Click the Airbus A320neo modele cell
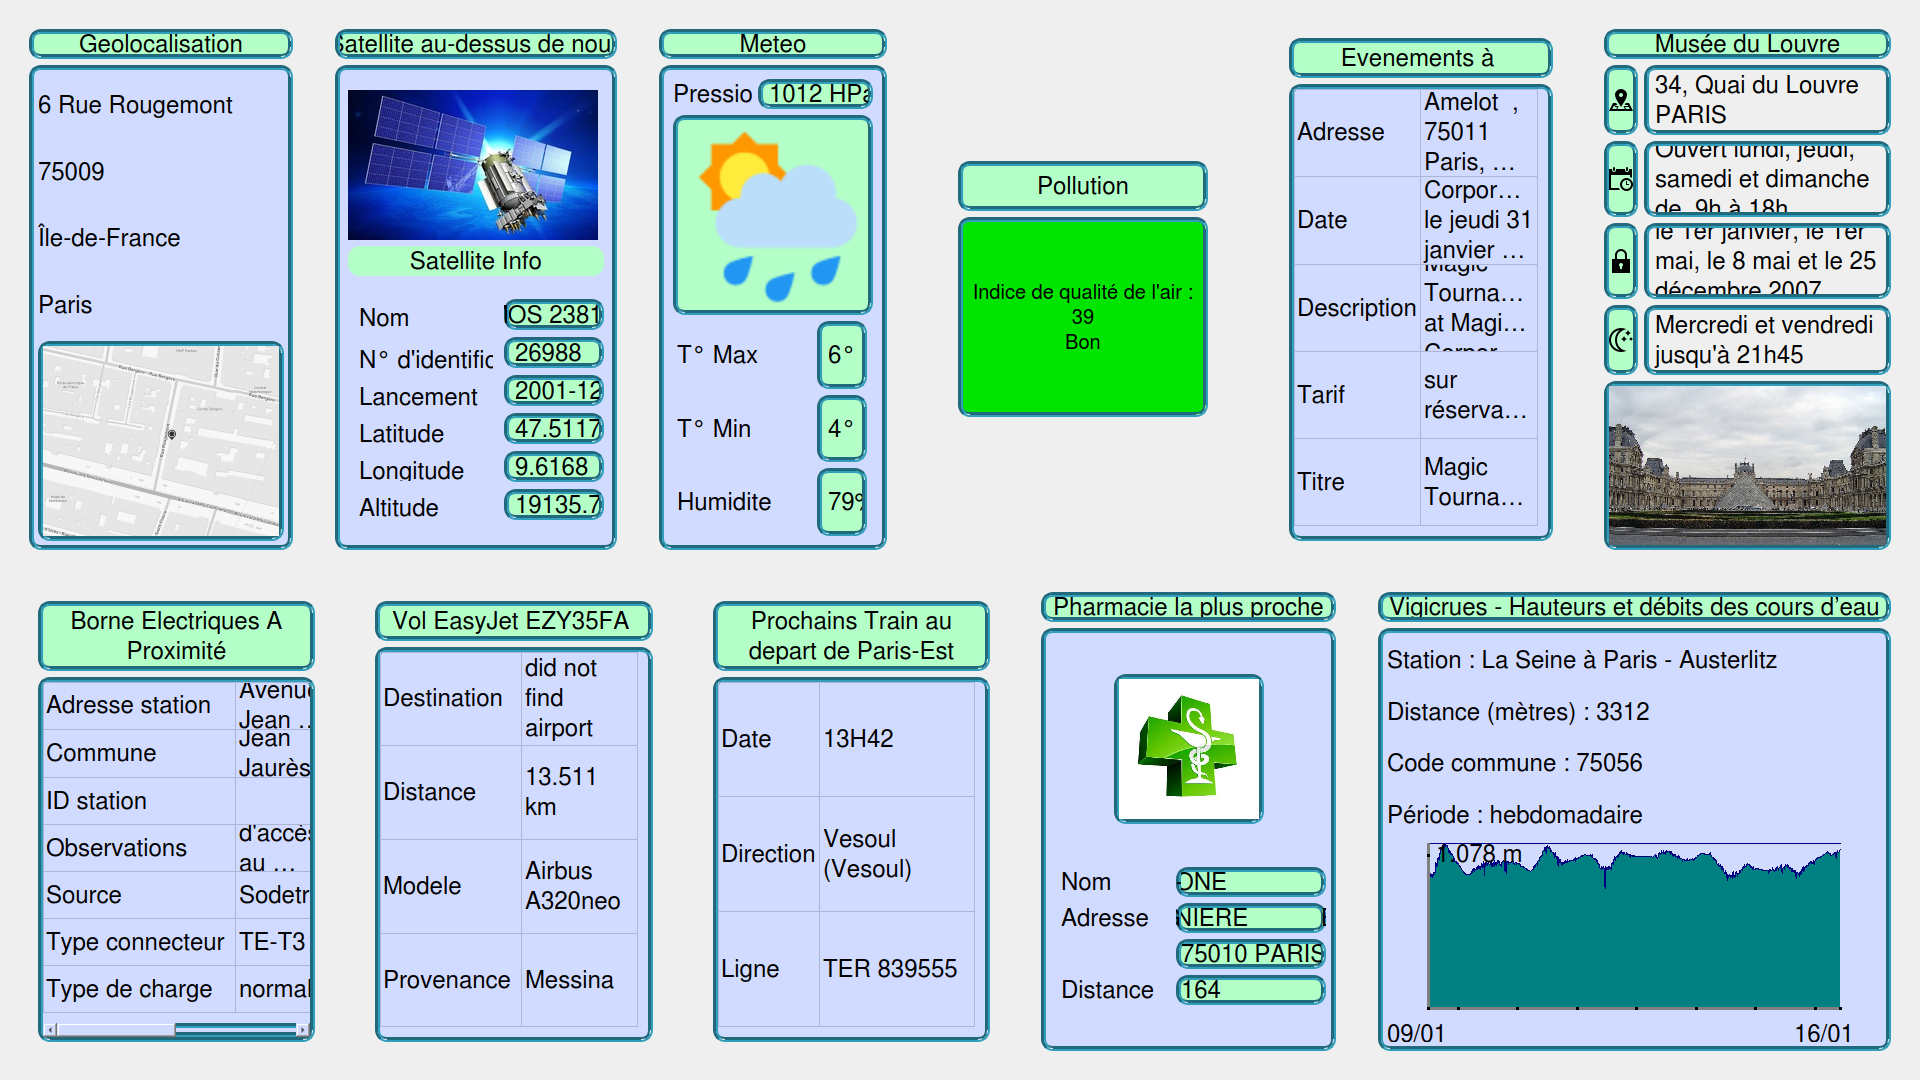 pos(579,886)
